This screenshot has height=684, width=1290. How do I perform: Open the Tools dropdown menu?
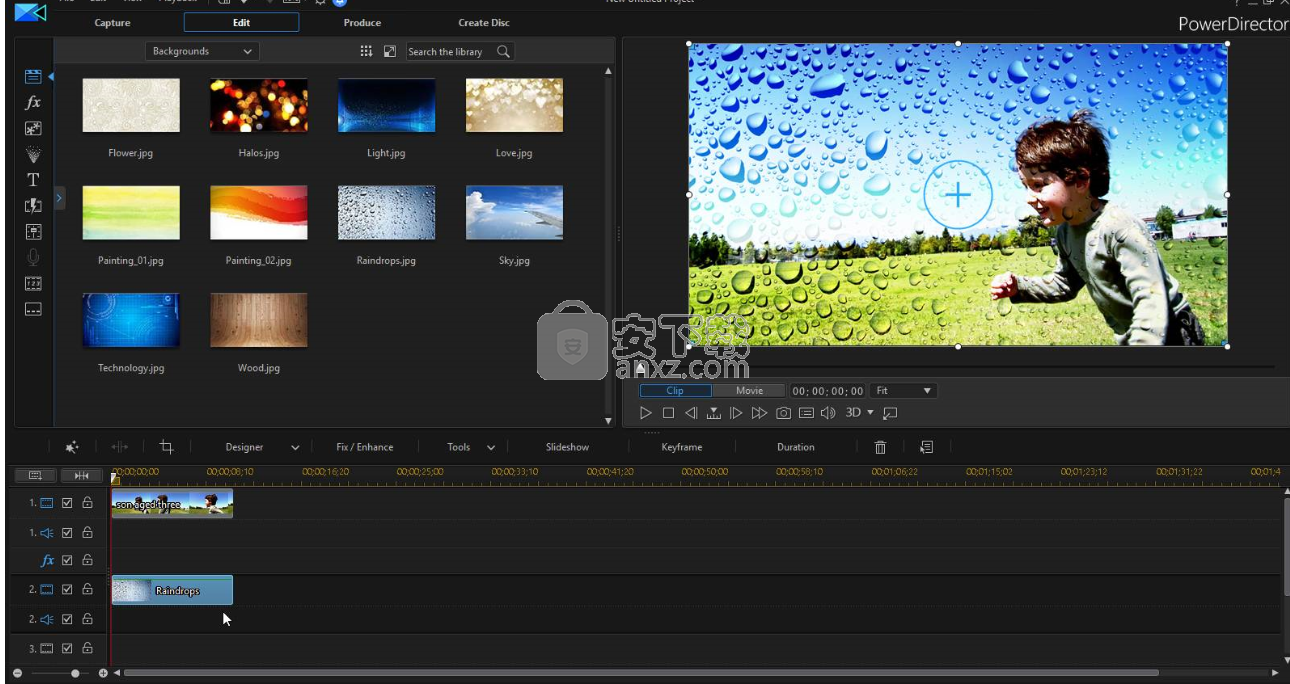click(x=471, y=447)
